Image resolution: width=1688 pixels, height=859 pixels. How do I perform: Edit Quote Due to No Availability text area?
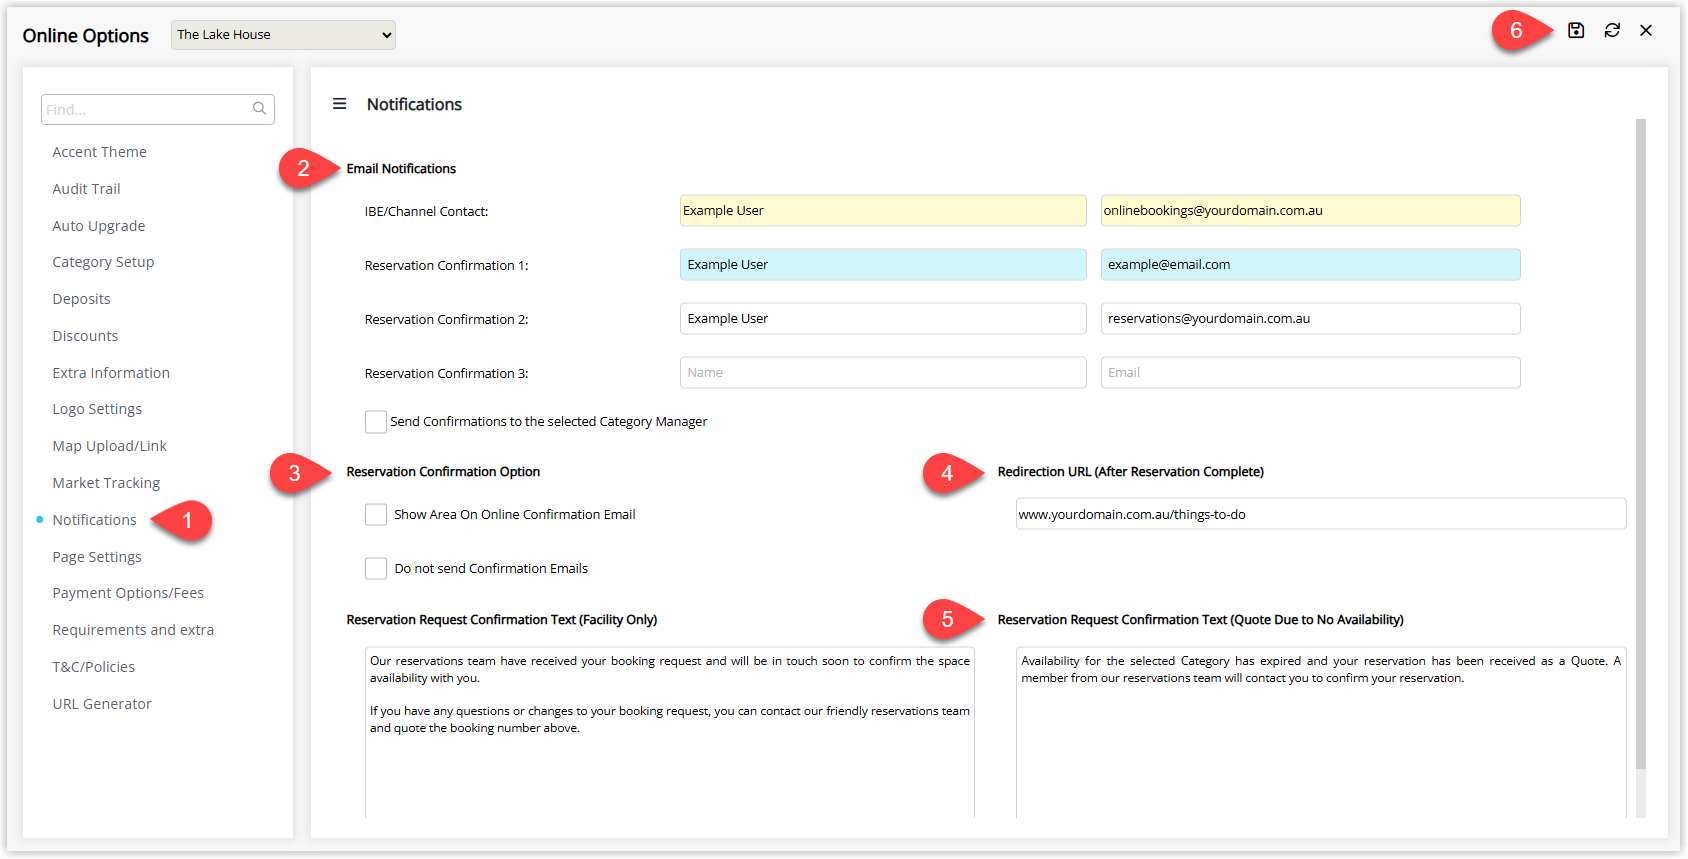pyautogui.click(x=1321, y=733)
